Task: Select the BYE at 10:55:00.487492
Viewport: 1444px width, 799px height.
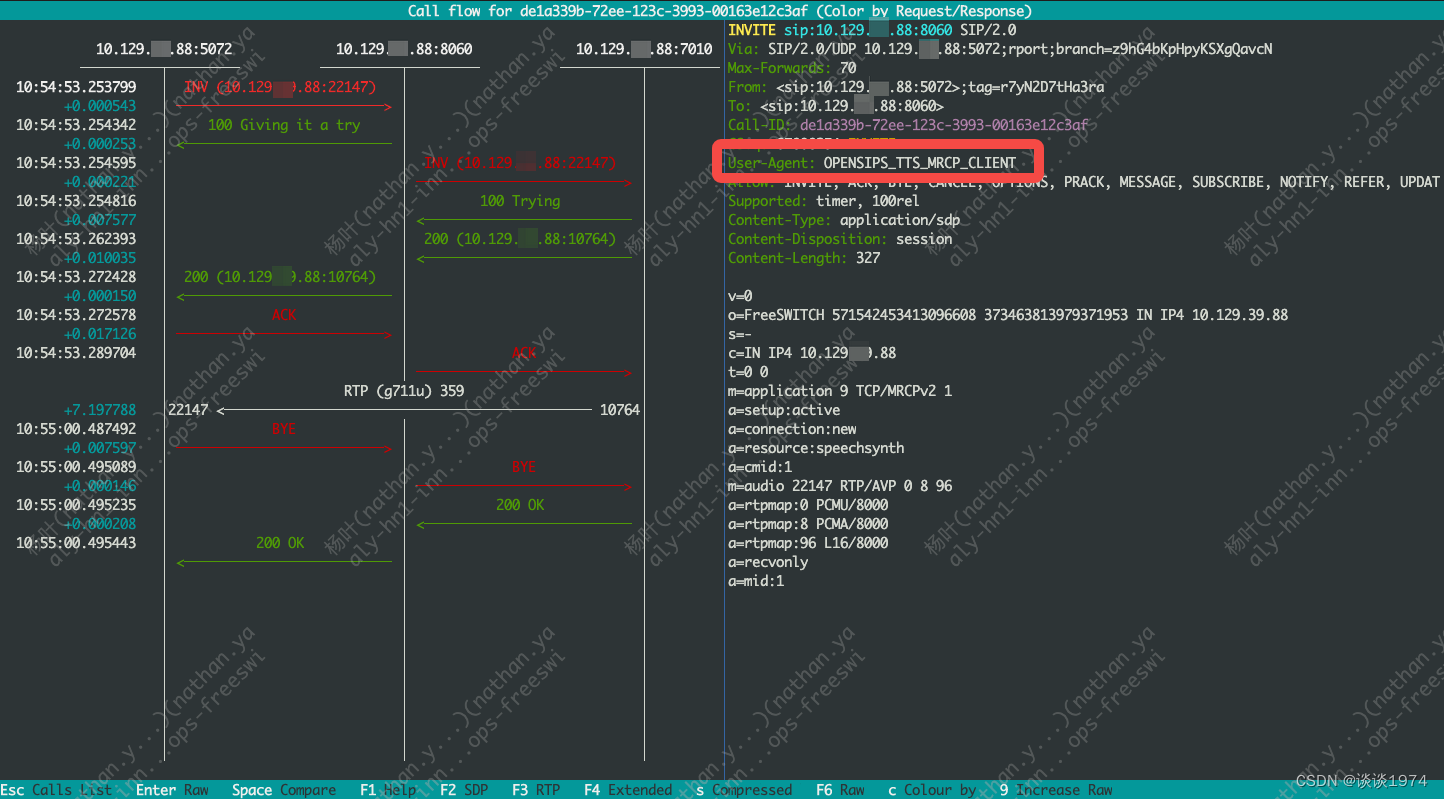Action: (284, 429)
